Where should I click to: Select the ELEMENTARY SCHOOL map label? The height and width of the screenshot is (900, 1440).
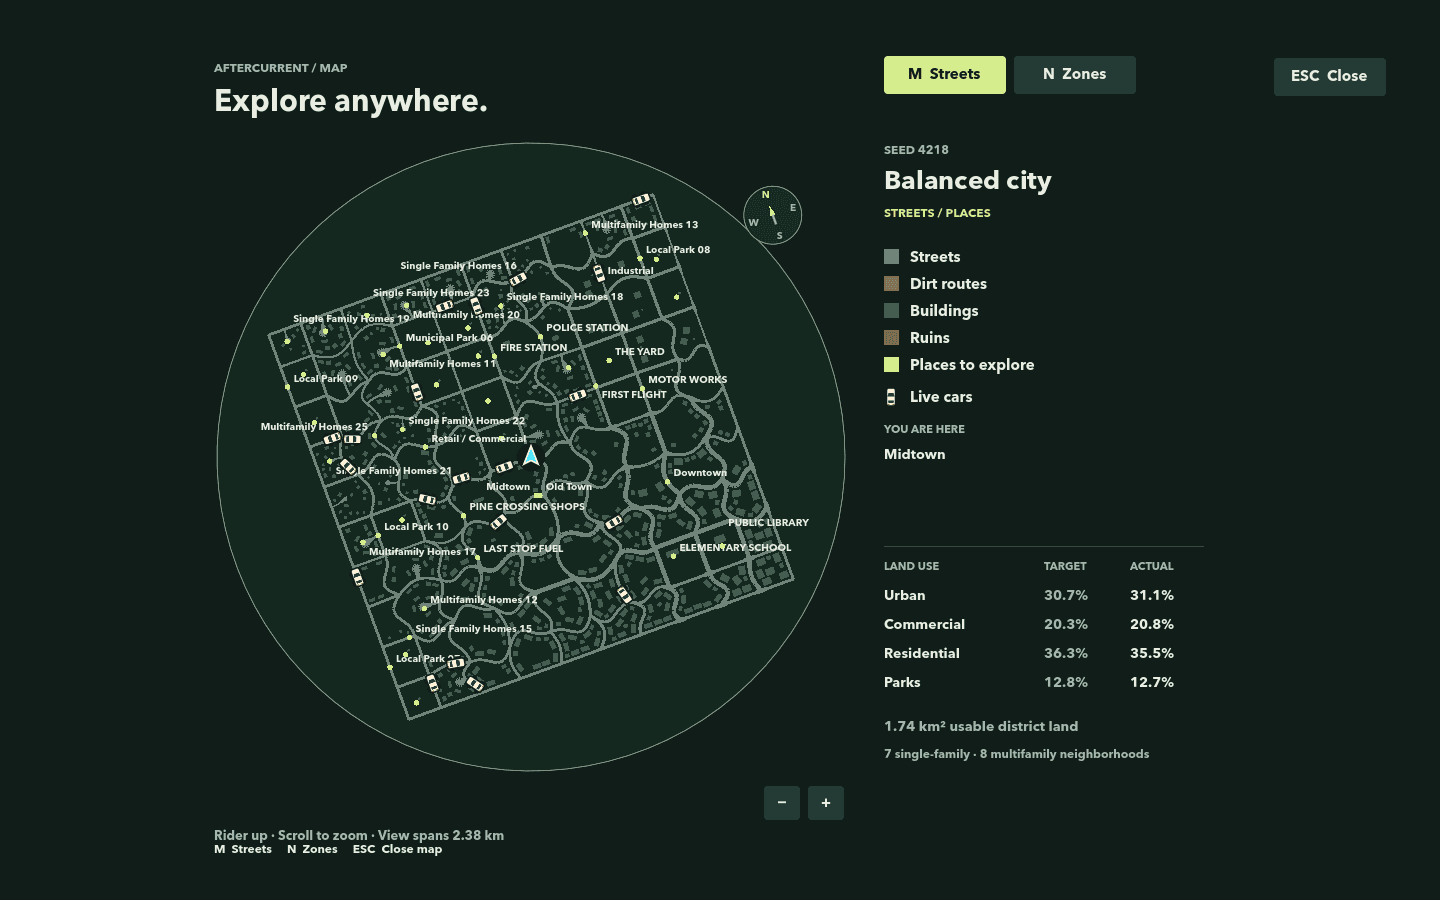[x=735, y=548]
